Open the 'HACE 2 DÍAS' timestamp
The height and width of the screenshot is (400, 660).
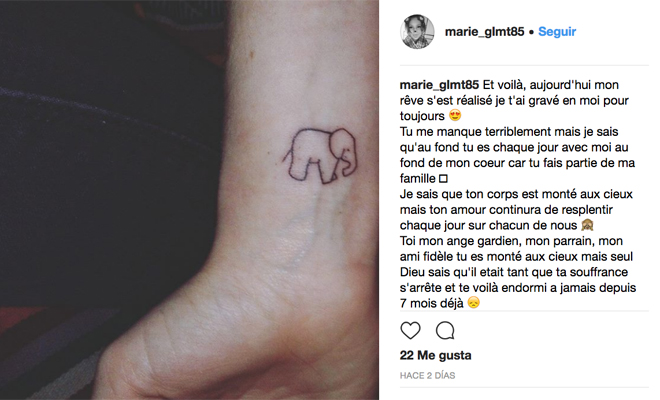pos(427,376)
